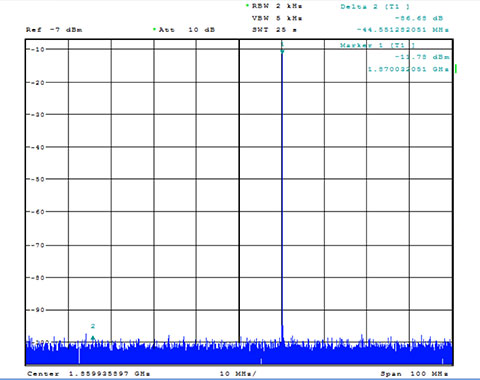This screenshot has width=480, height=380.
Task: Click the VBW 5 kHz readout
Action: [277, 18]
